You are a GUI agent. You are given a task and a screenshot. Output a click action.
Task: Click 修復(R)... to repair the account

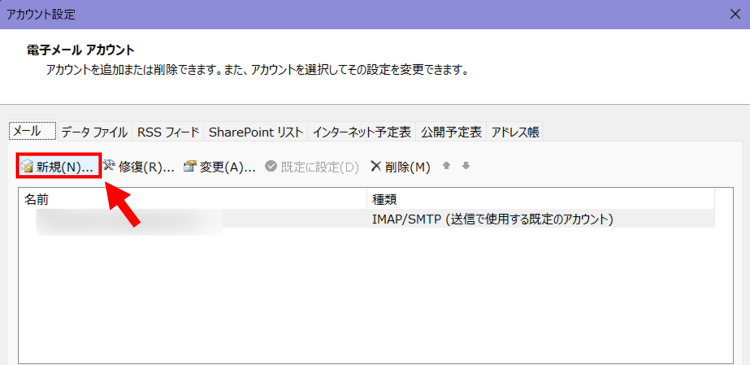[x=139, y=167]
